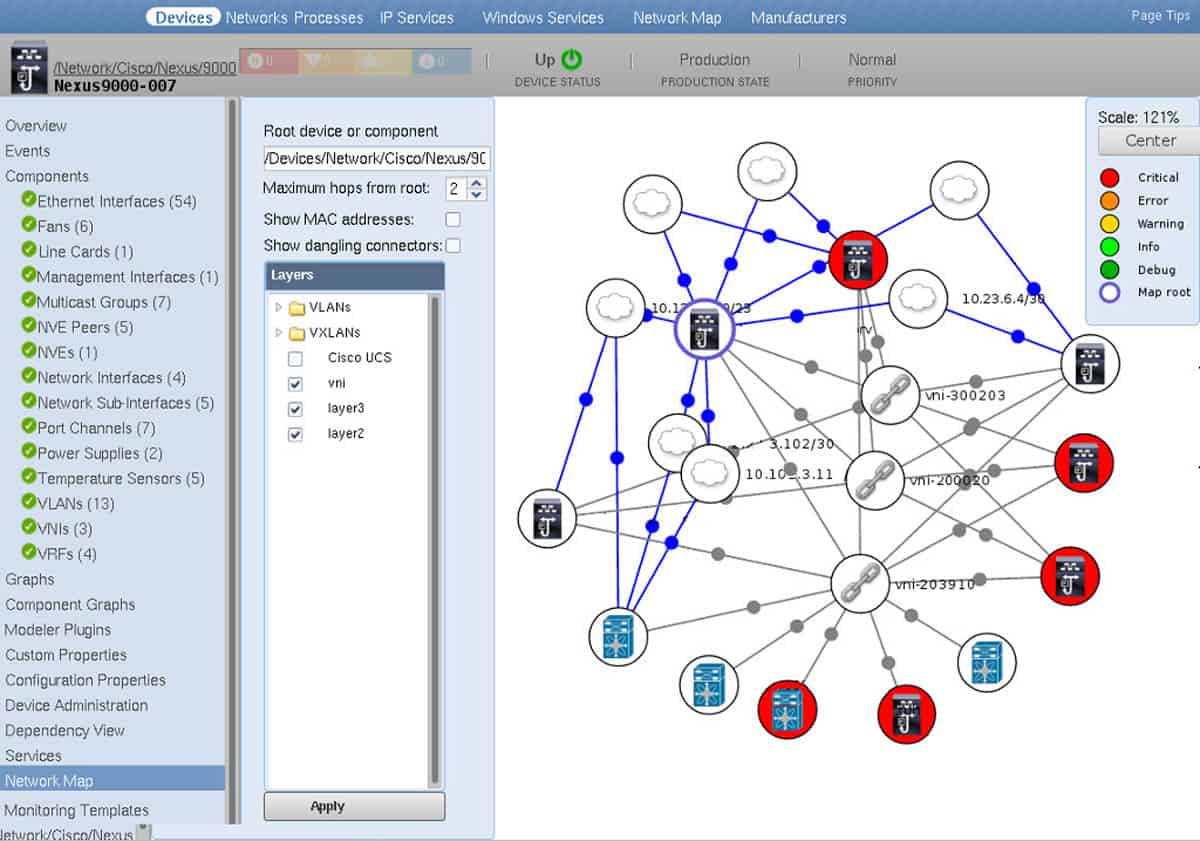Select the blue switch node joined by blue links
This screenshot has height=841, width=1200.
click(619, 636)
